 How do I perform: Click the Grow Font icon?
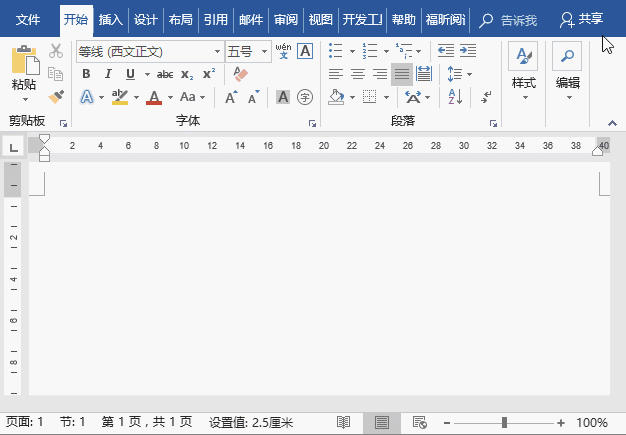[x=231, y=97]
